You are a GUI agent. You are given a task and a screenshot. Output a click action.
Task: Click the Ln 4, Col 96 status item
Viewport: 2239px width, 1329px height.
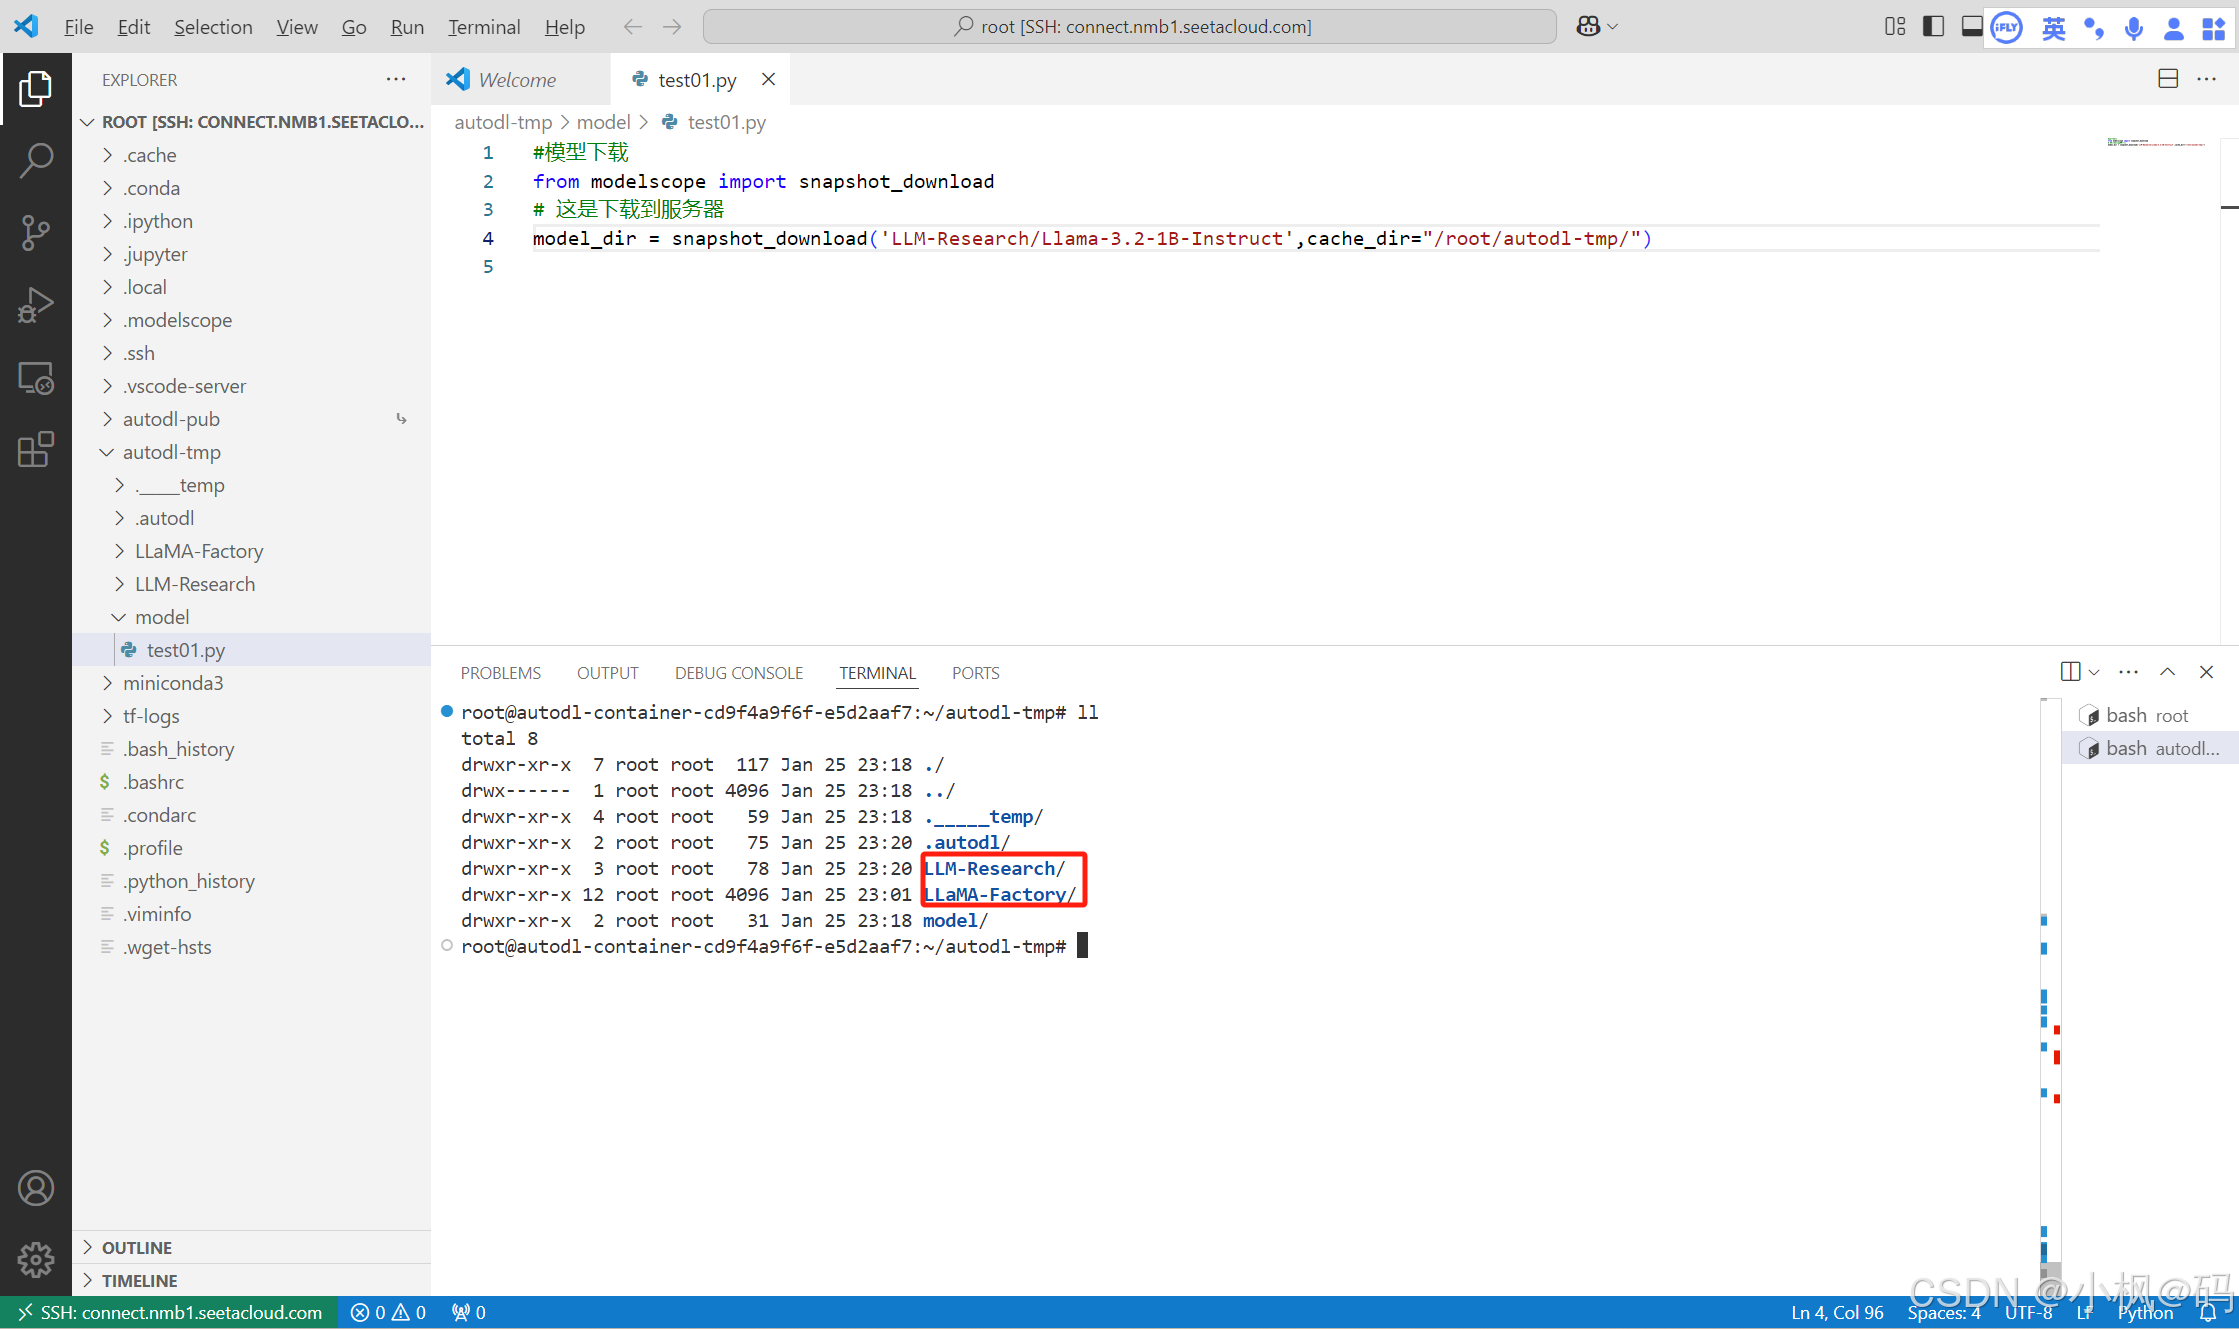(x=1837, y=1312)
